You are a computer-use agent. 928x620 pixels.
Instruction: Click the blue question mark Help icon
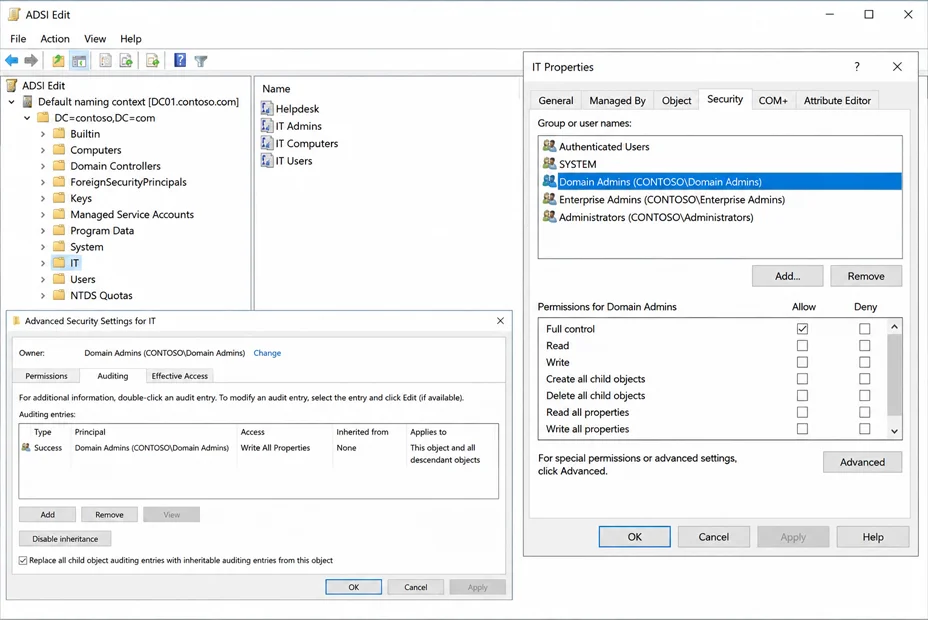[x=180, y=60]
